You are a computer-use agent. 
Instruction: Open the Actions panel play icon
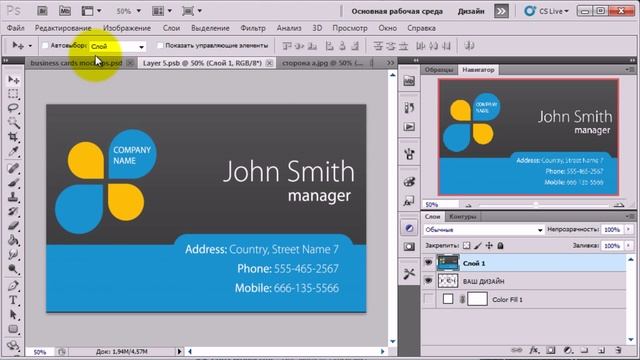pyautogui.click(x=409, y=127)
